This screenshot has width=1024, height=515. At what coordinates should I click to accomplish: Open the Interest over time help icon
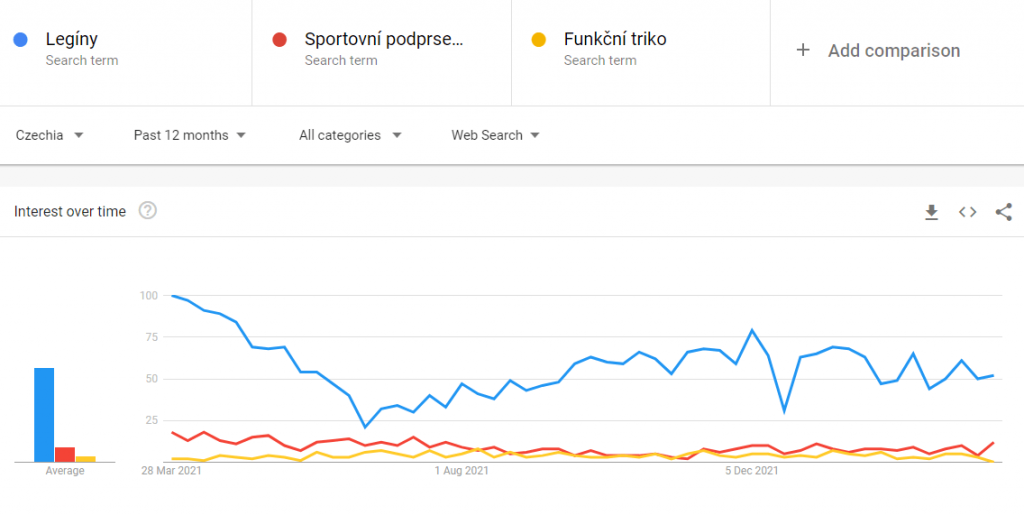pyautogui.click(x=148, y=211)
